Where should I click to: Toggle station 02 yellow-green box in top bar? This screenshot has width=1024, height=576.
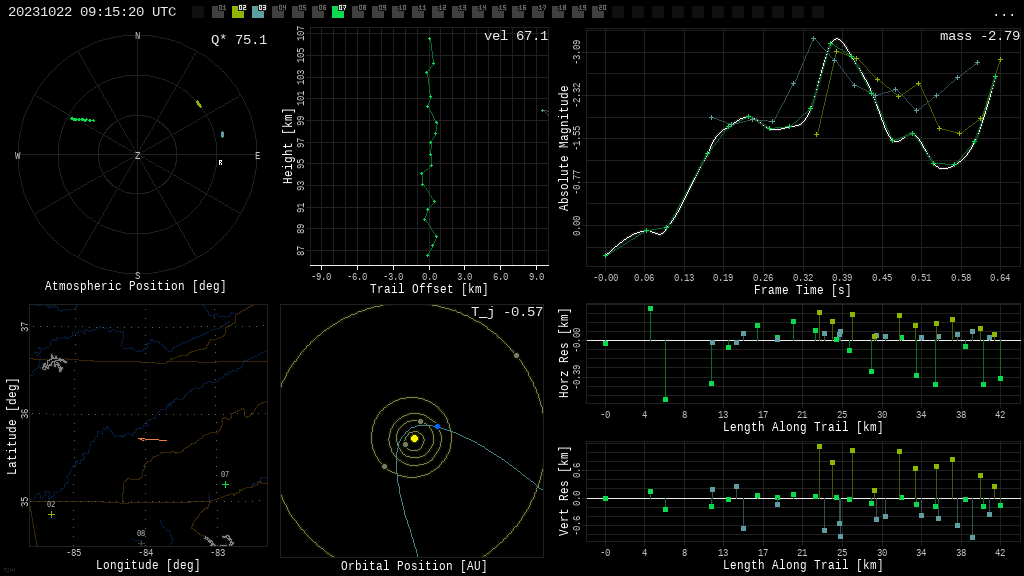(238, 12)
